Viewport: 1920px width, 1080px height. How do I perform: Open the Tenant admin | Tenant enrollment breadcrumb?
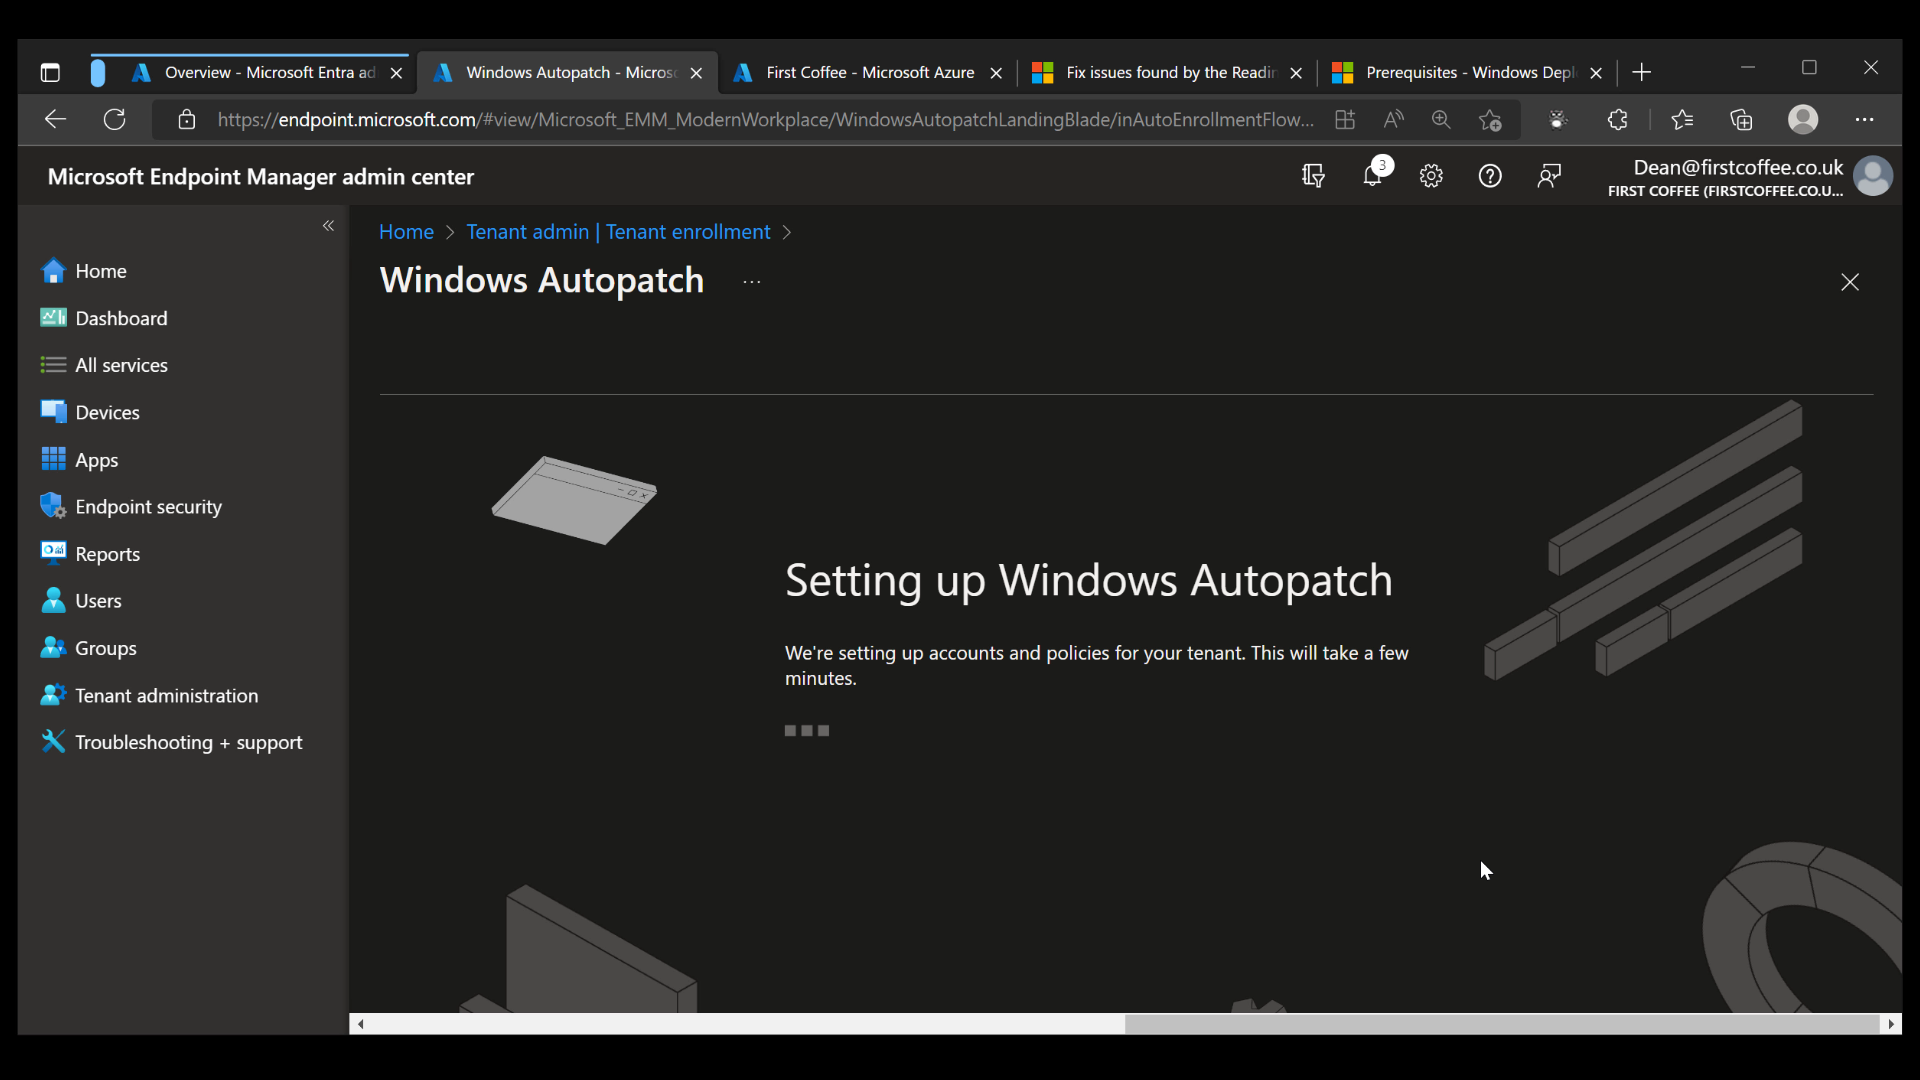[618, 231]
